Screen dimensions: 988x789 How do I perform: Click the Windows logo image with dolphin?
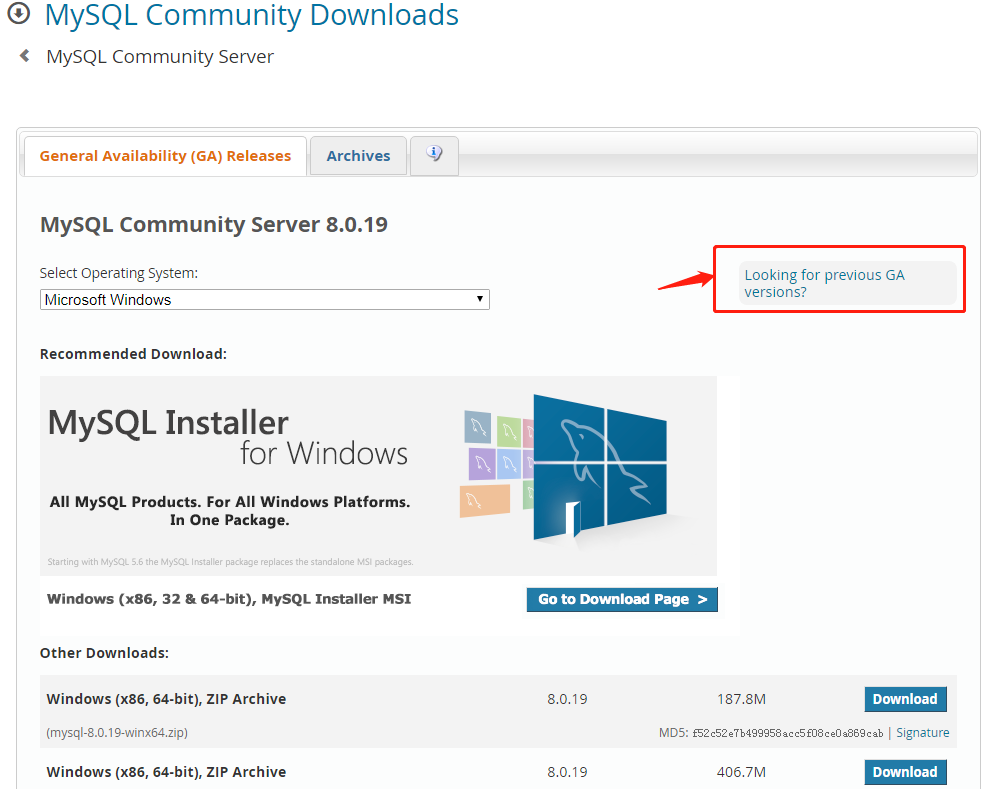pyautogui.click(x=600, y=466)
